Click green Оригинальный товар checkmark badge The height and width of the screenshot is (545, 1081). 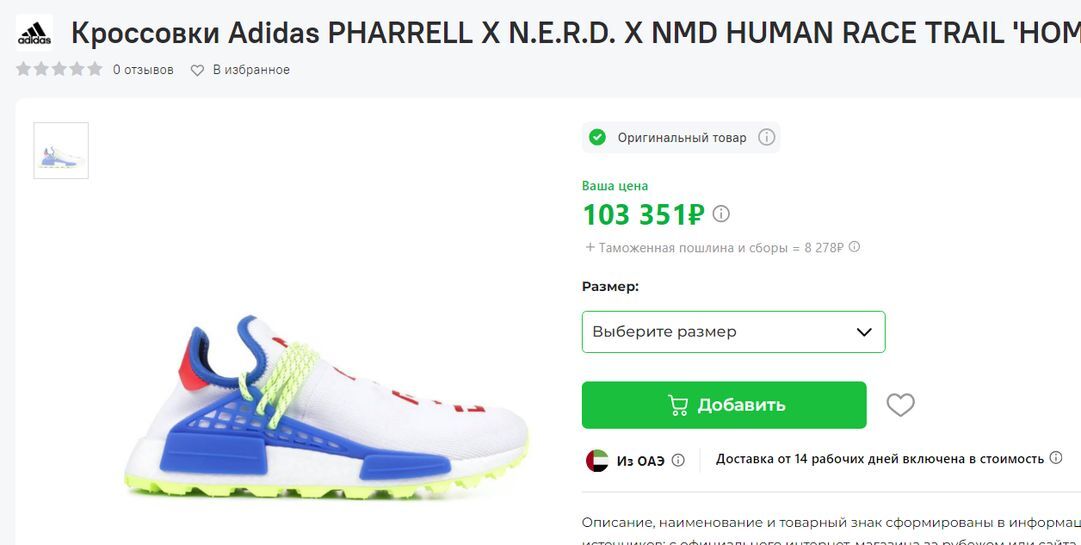point(597,137)
